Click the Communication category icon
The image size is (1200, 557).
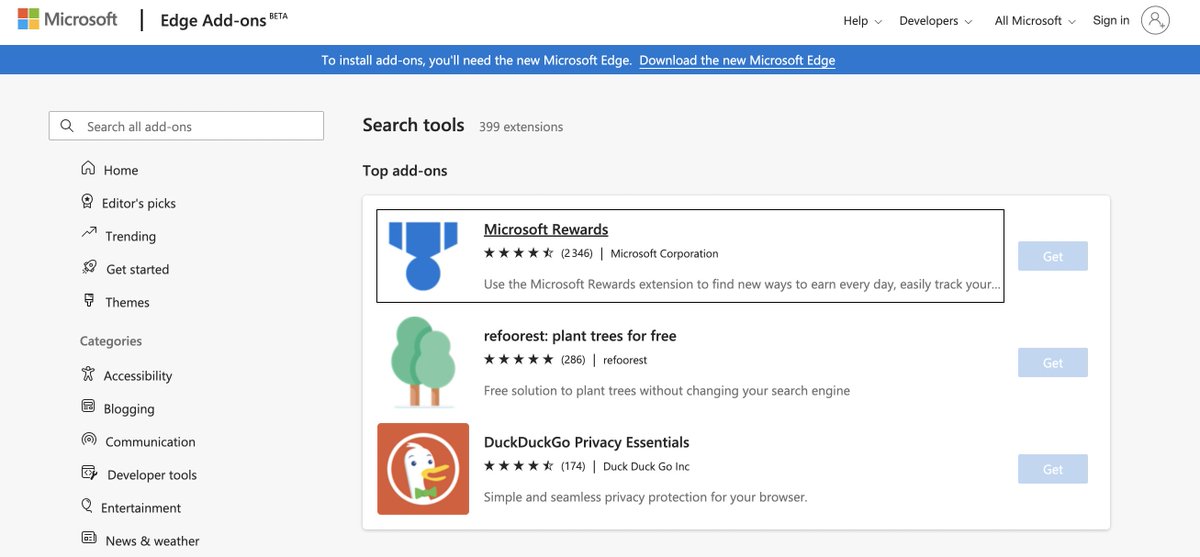[x=88, y=440]
